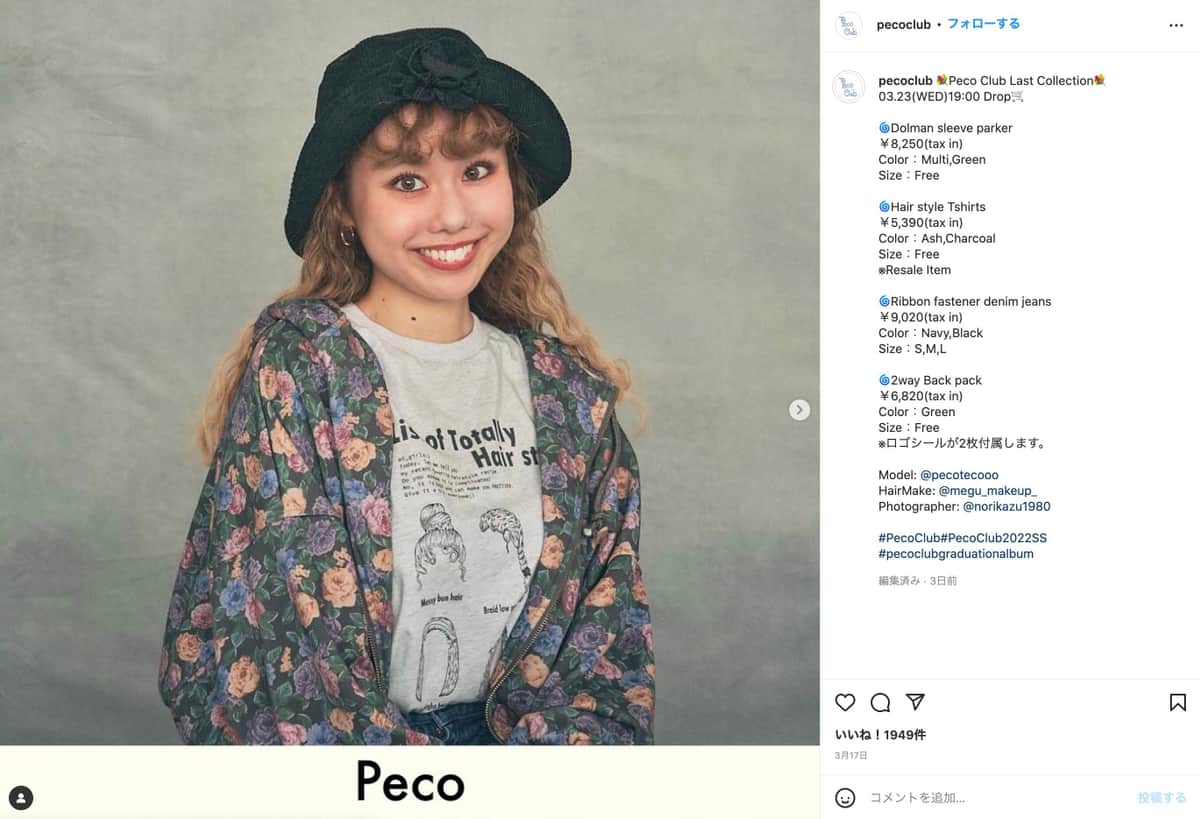Click the pecoclub avatar in the header
Screen dimensions: 1200x819
pos(848,25)
